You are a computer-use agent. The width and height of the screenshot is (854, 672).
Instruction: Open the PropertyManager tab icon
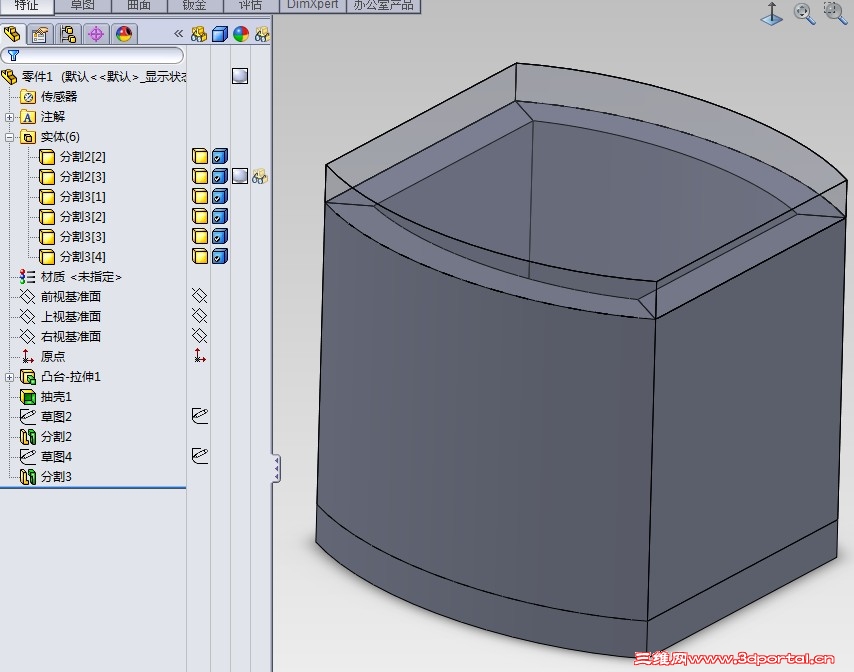40,34
